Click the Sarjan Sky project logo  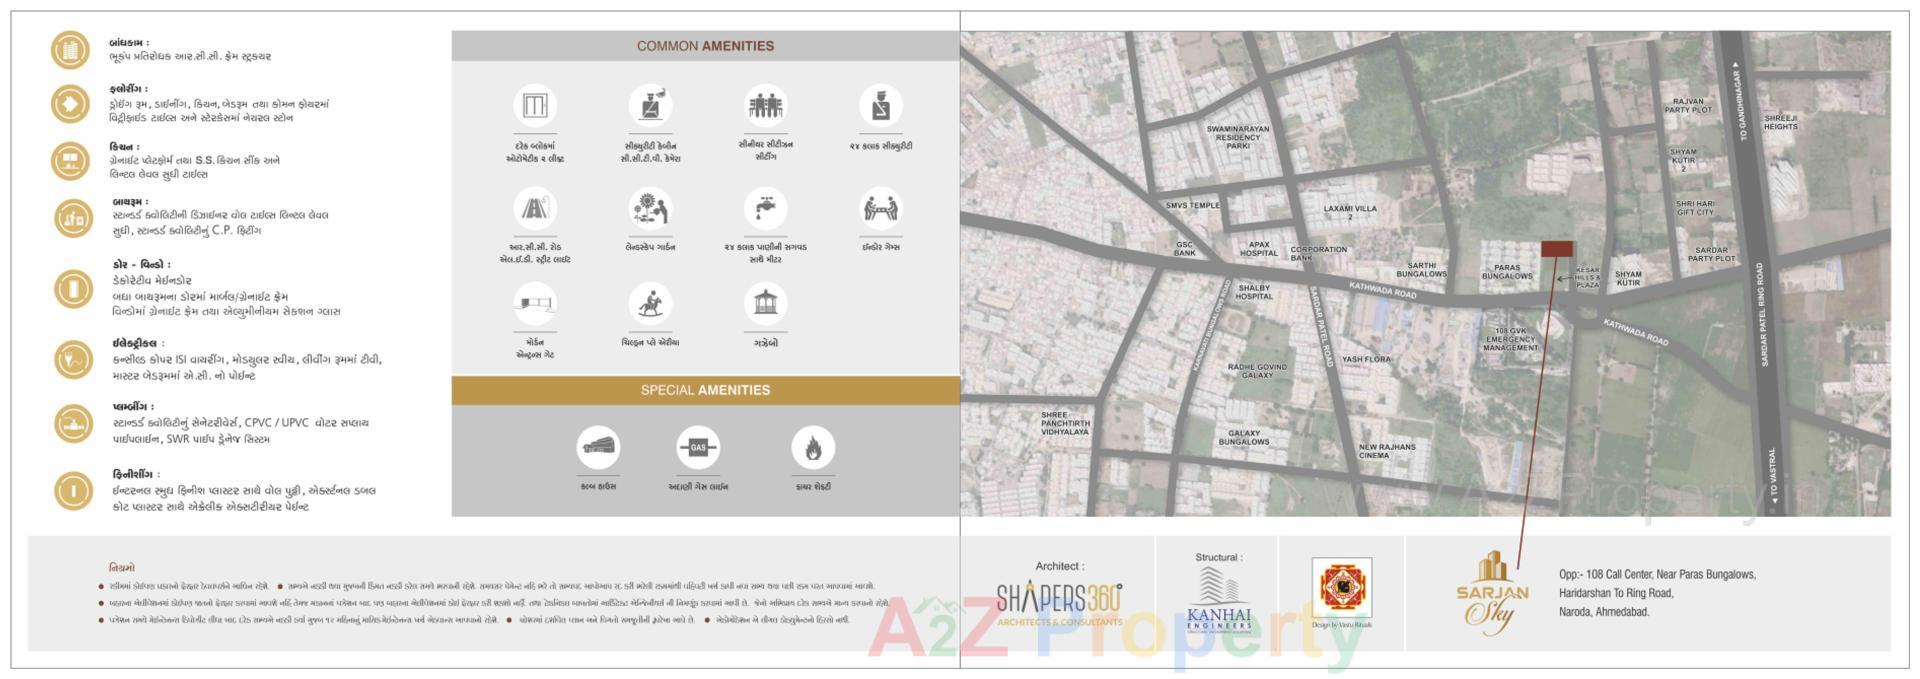pos(1492,594)
